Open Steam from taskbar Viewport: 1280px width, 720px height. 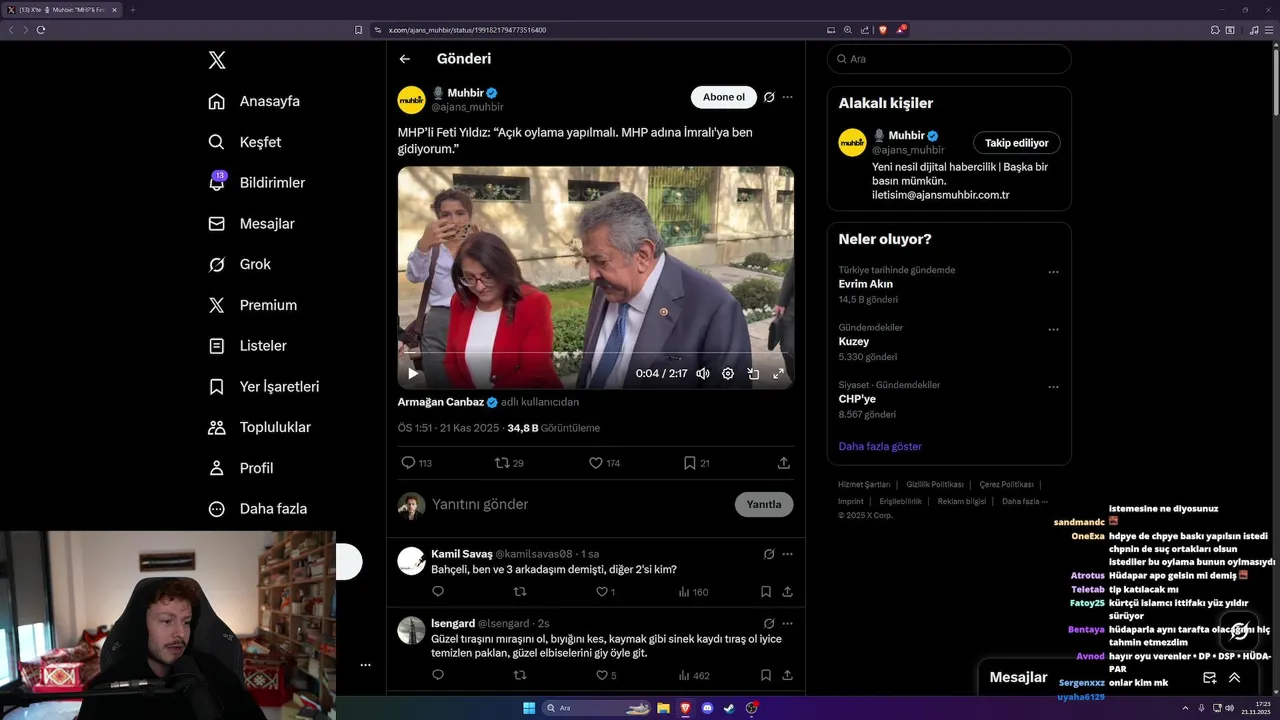coord(729,708)
